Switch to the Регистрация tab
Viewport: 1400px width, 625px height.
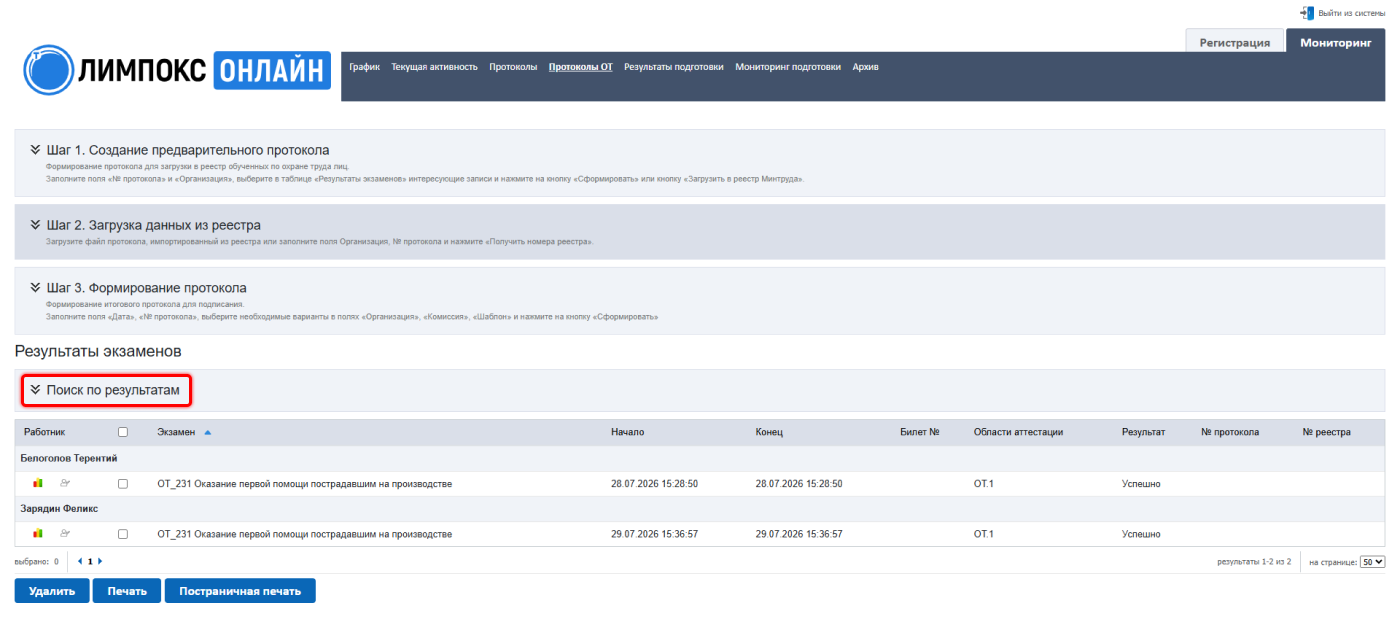pyautogui.click(x=1235, y=42)
